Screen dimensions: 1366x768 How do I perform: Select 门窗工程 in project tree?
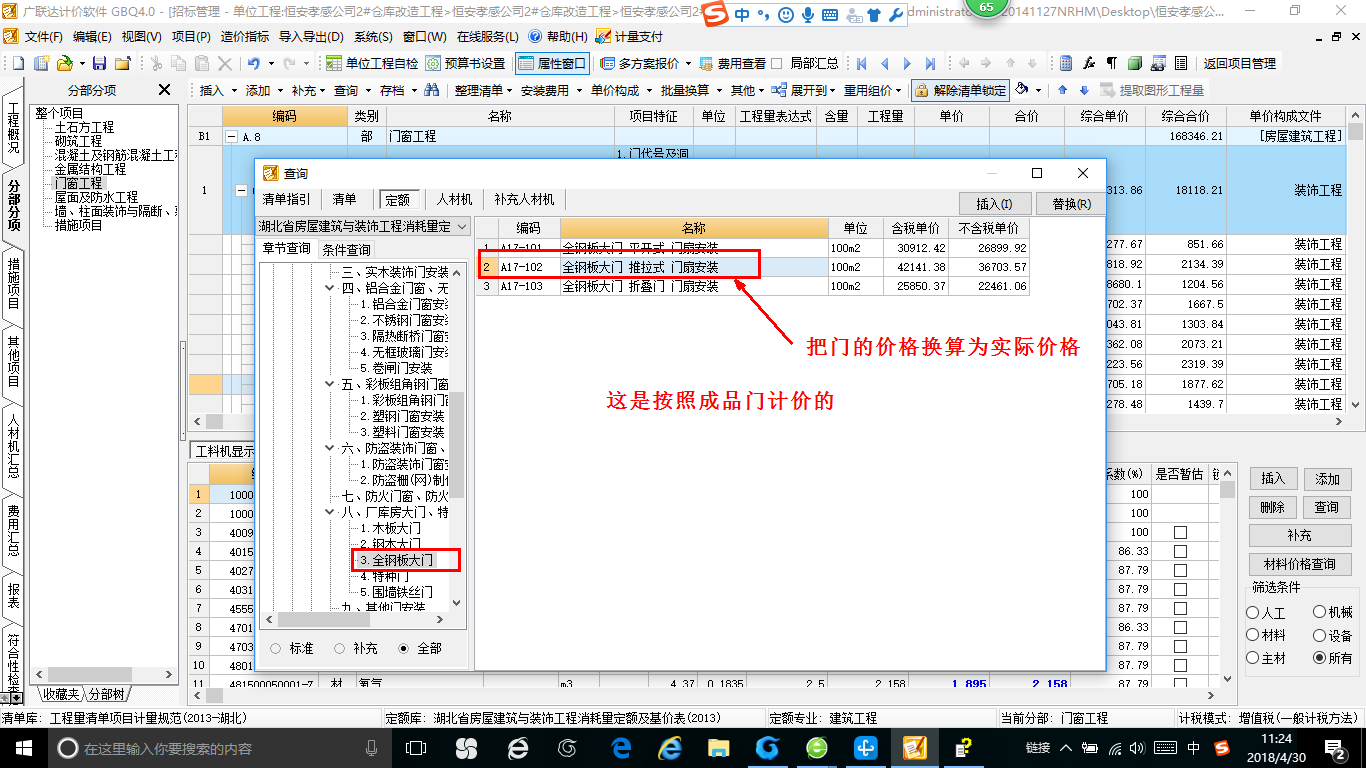click(78, 183)
